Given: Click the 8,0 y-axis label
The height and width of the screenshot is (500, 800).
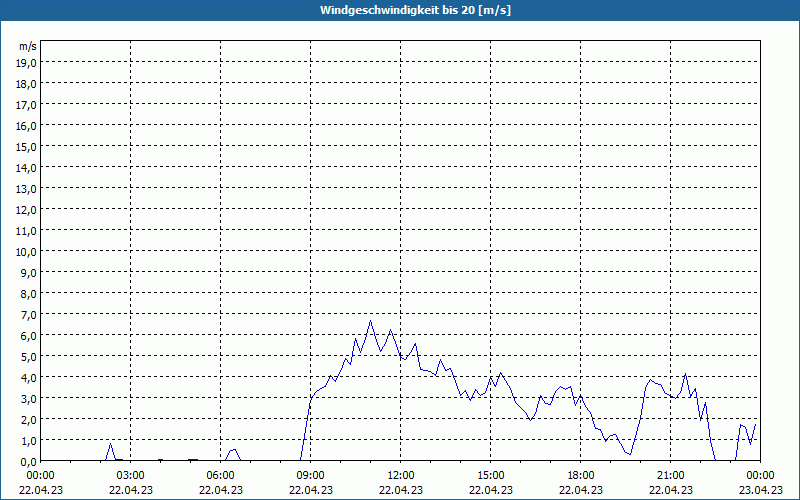Looking at the screenshot, I should click(x=29, y=294).
